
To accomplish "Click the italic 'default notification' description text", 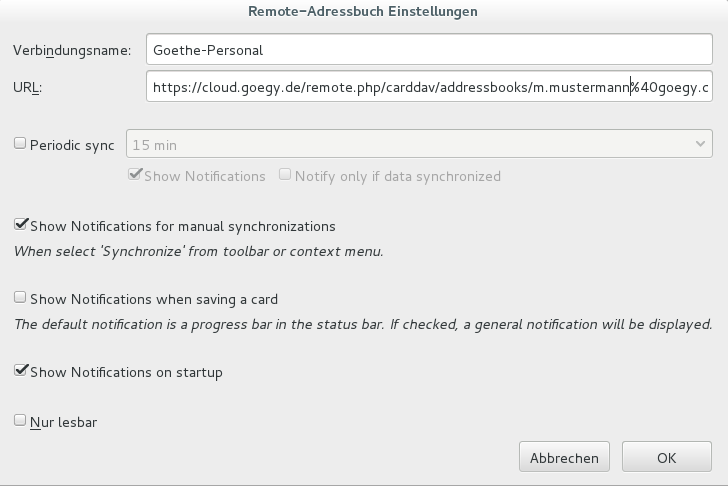I will click(362, 324).
